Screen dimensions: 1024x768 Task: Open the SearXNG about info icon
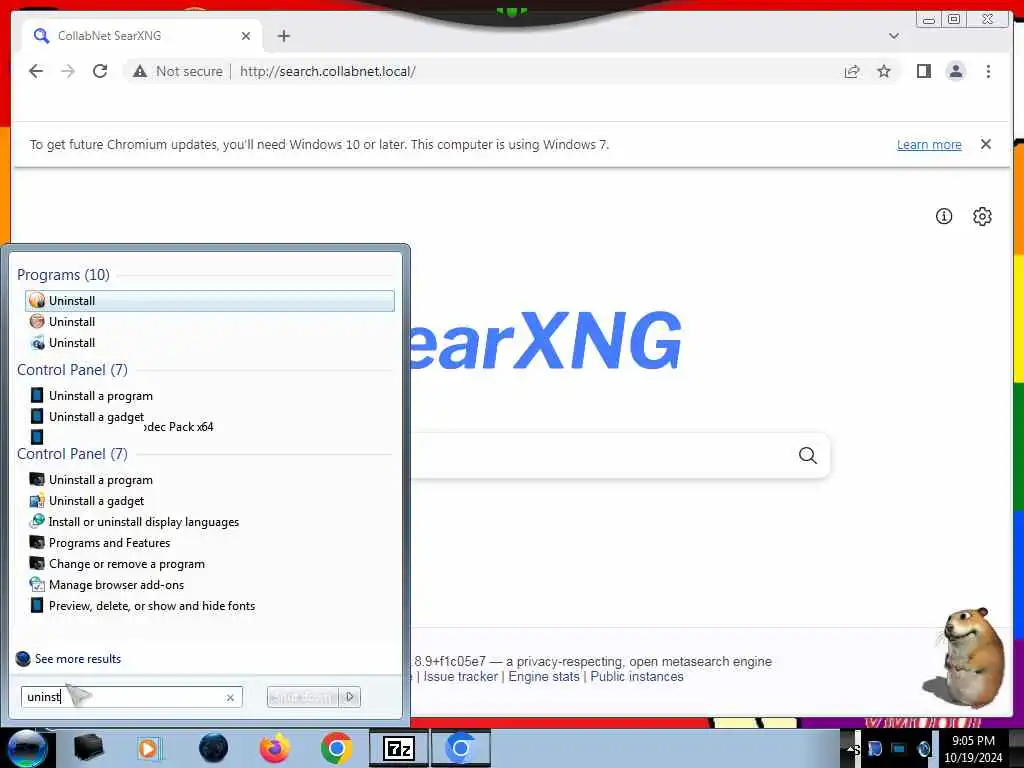[944, 216]
